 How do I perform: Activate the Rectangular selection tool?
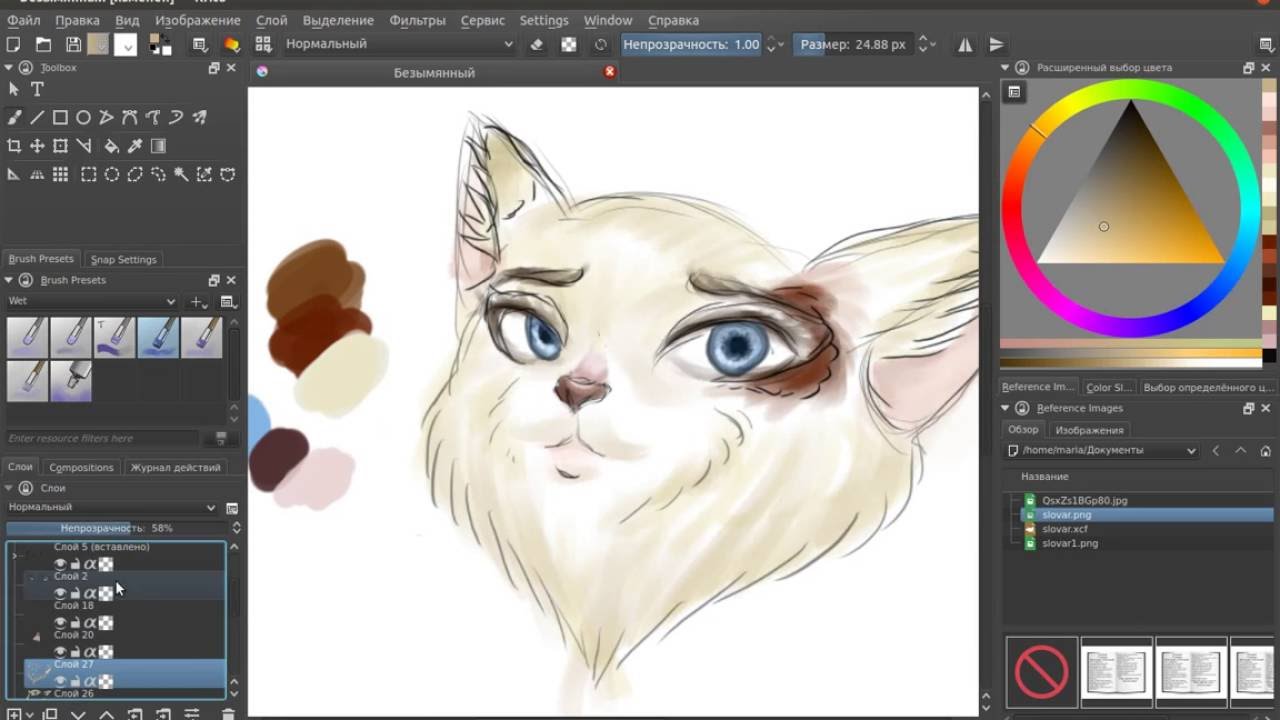point(88,175)
